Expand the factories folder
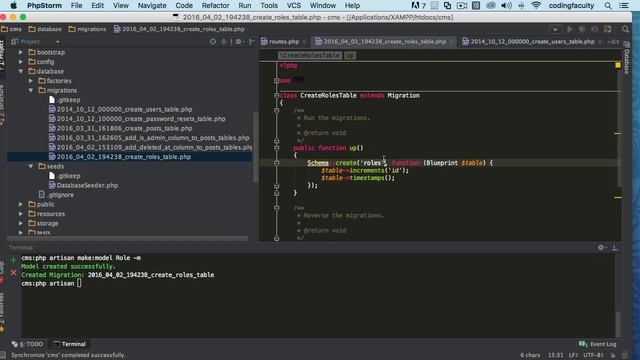The height and width of the screenshot is (360, 640). pyautogui.click(x=31, y=81)
